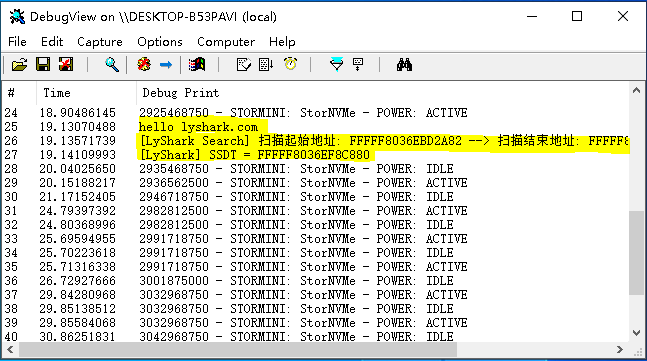Select row 40 message 3042968750 POWER: IDLE

coord(316,337)
